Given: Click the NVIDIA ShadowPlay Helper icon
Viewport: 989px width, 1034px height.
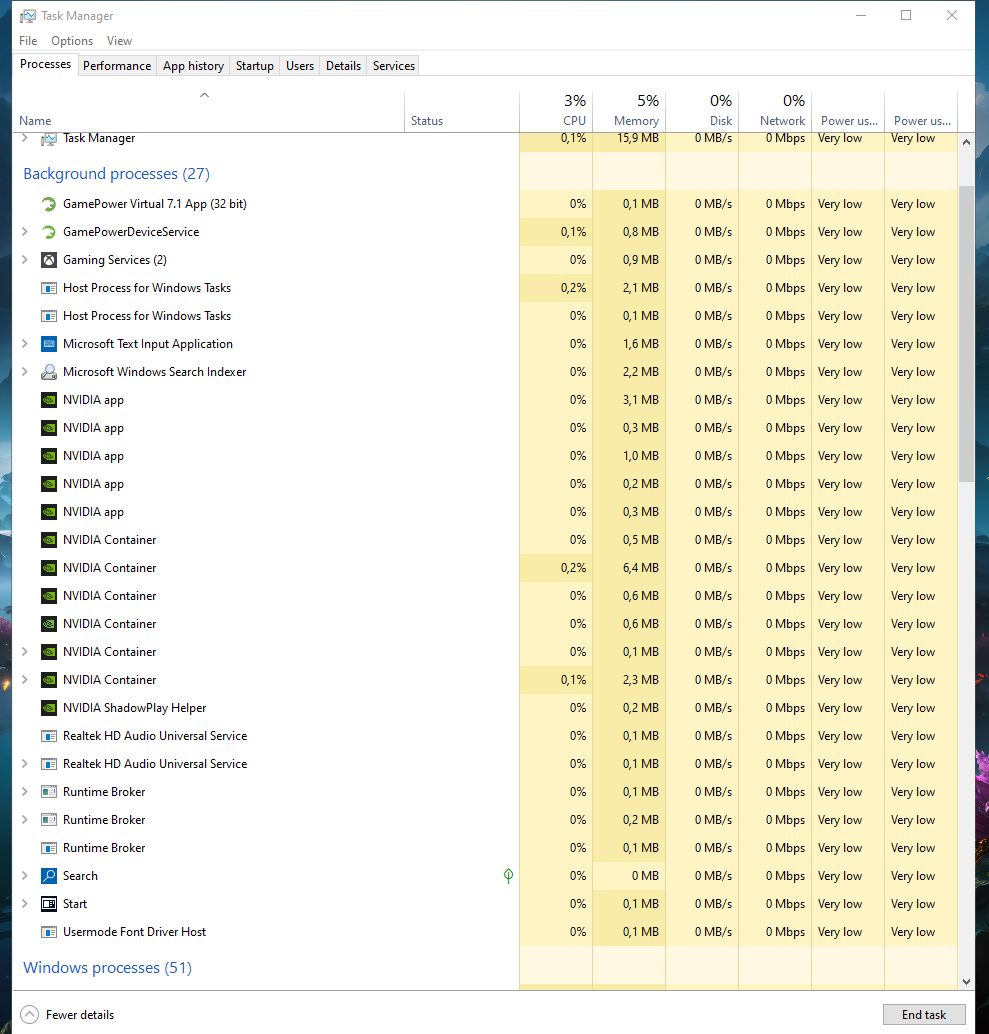Looking at the screenshot, I should point(49,708).
